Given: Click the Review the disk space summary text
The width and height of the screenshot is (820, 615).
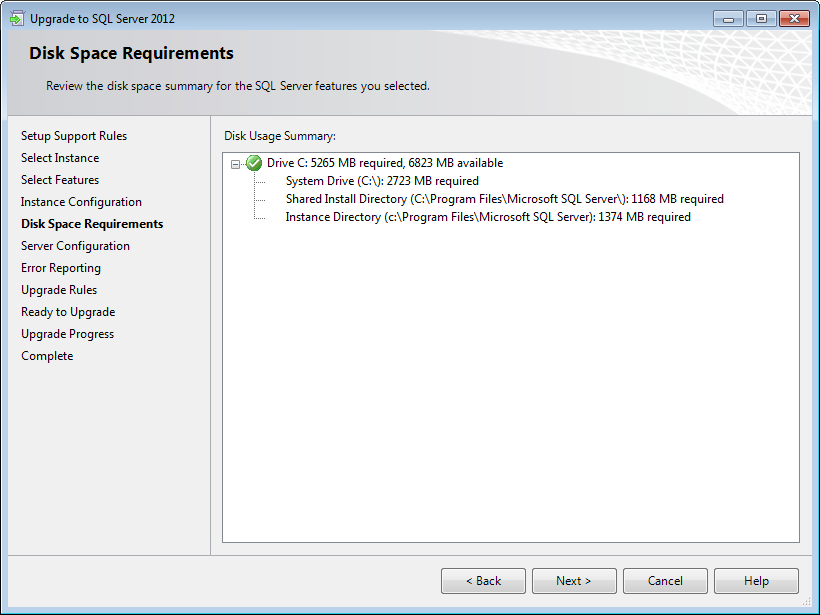Looking at the screenshot, I should pyautogui.click(x=238, y=86).
